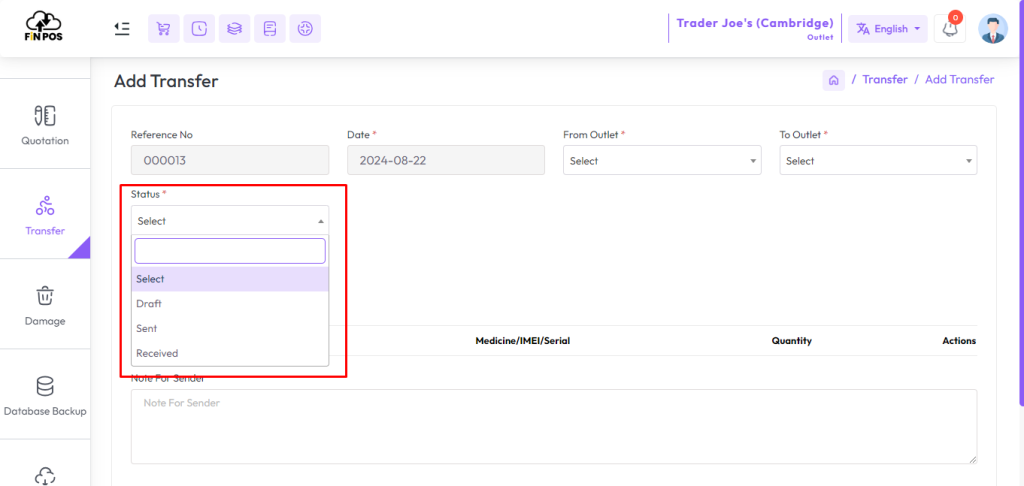Click the Add Transfer breadcrumb link

point(959,80)
